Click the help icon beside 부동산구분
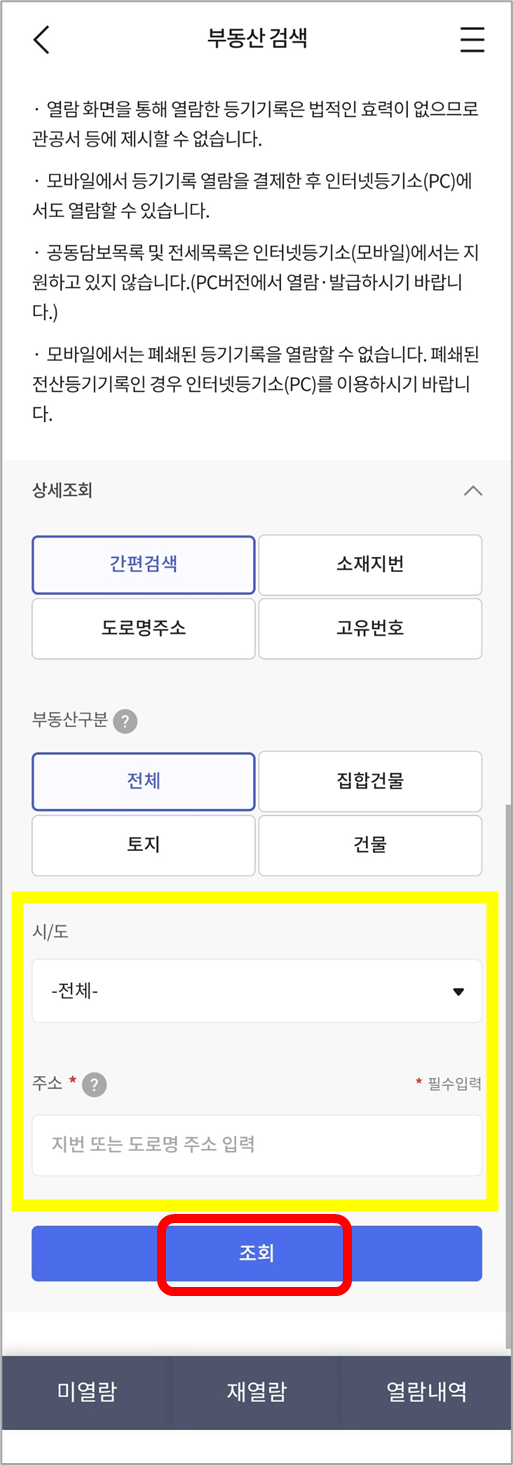 coord(125,721)
